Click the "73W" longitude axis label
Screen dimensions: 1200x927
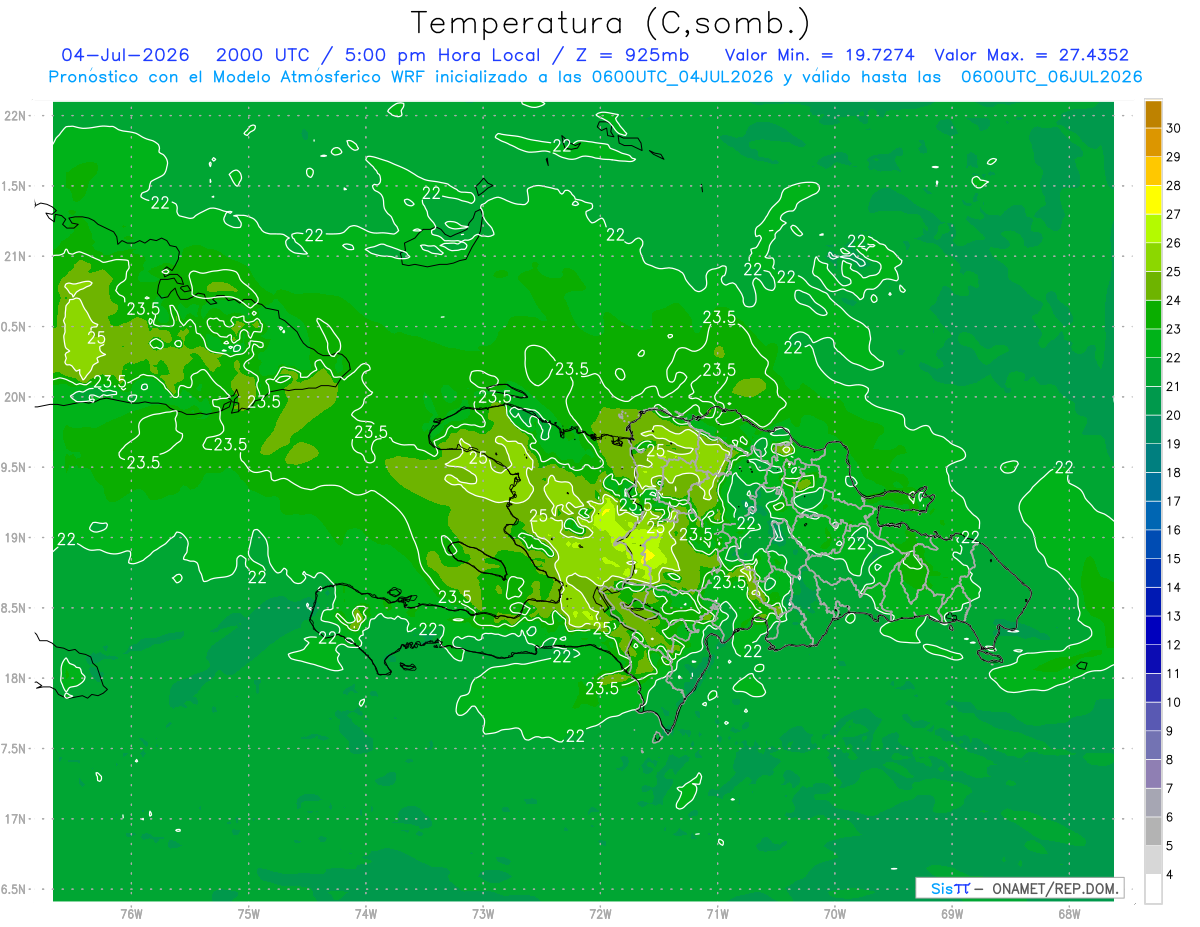[x=483, y=914]
